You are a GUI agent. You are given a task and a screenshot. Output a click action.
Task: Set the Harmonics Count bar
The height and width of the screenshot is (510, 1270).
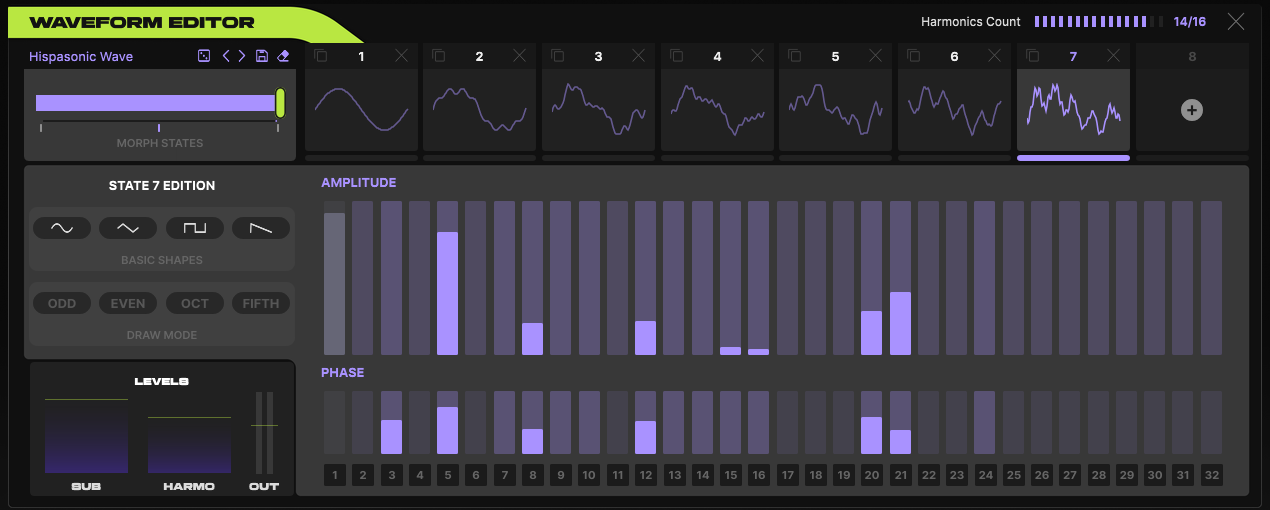tap(1098, 21)
